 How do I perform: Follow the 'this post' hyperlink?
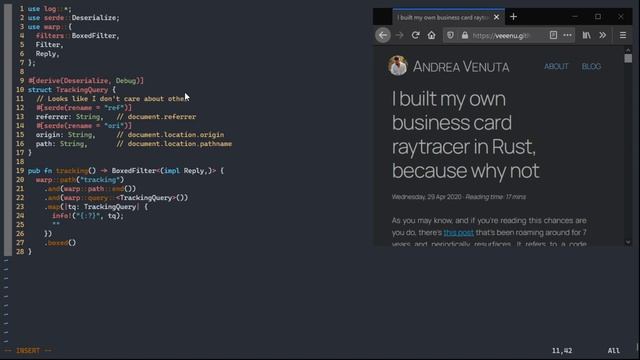[458, 233]
